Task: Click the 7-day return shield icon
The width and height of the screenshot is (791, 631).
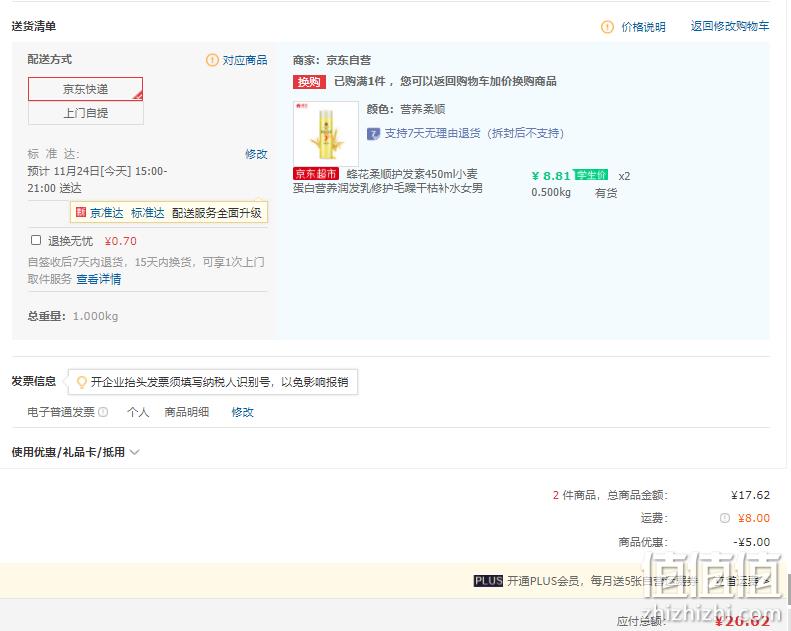Action: pyautogui.click(x=373, y=134)
